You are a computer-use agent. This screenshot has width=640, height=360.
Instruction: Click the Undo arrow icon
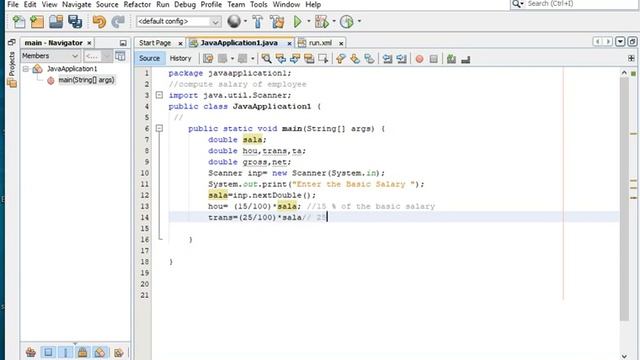pos(99,21)
